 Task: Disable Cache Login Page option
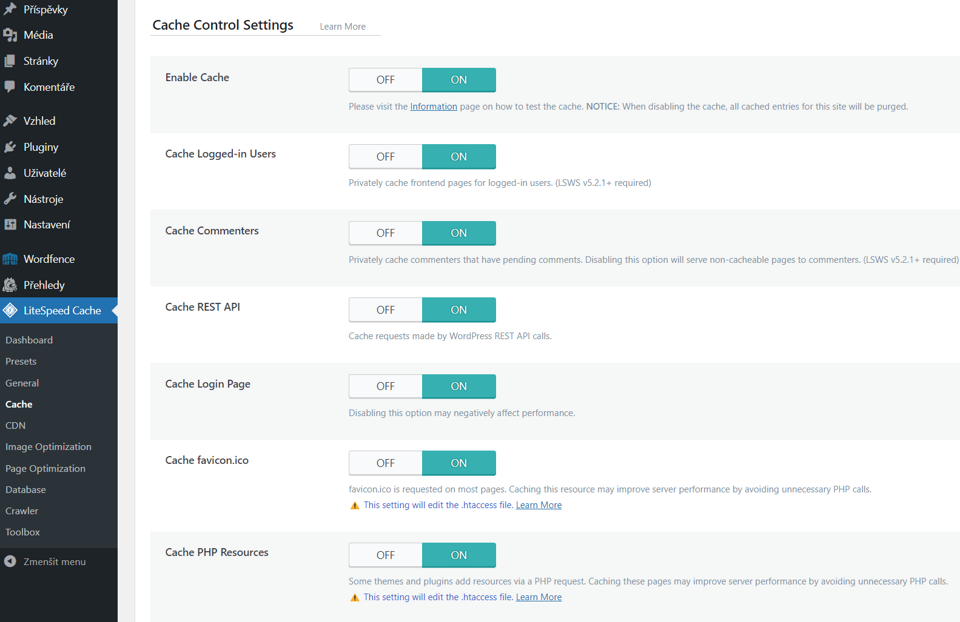[x=385, y=387]
